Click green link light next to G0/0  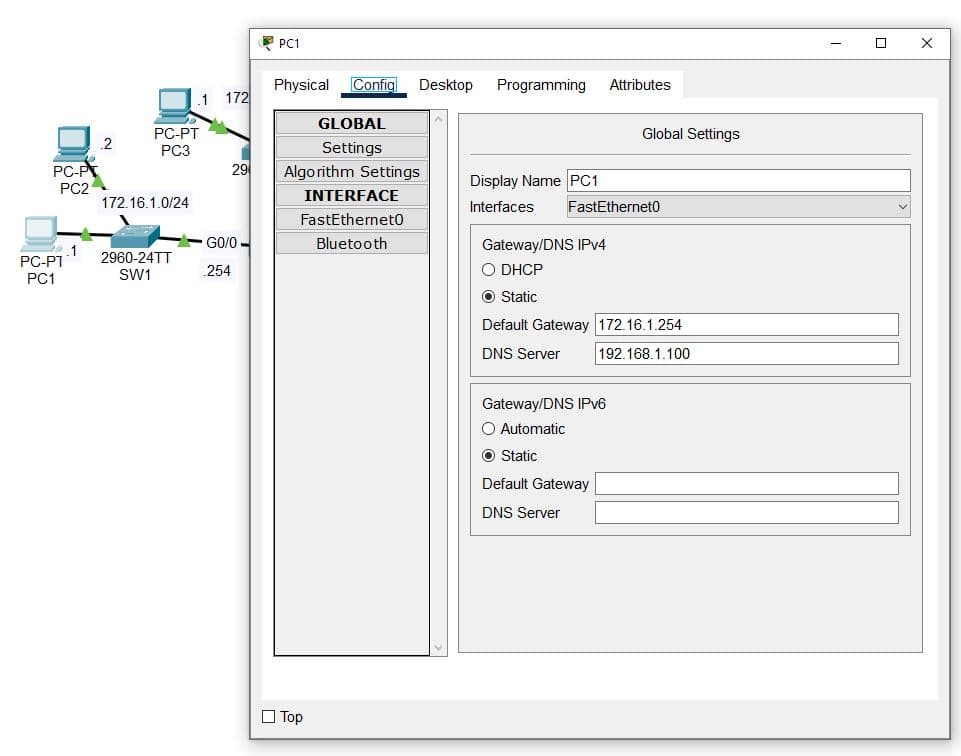184,240
